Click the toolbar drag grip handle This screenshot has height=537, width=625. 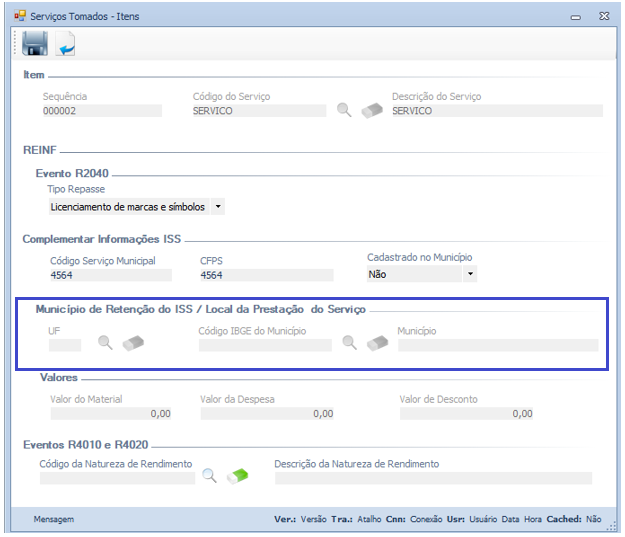click(15, 43)
